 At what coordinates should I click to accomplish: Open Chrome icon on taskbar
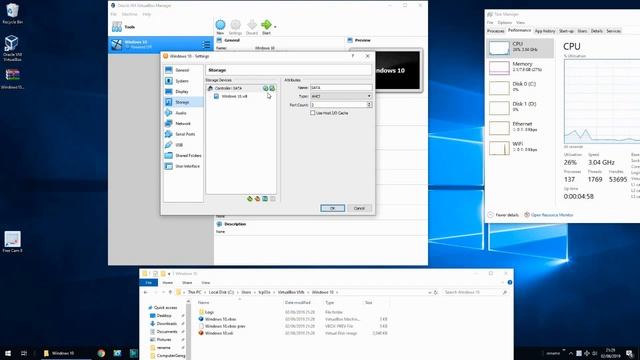pos(101,353)
